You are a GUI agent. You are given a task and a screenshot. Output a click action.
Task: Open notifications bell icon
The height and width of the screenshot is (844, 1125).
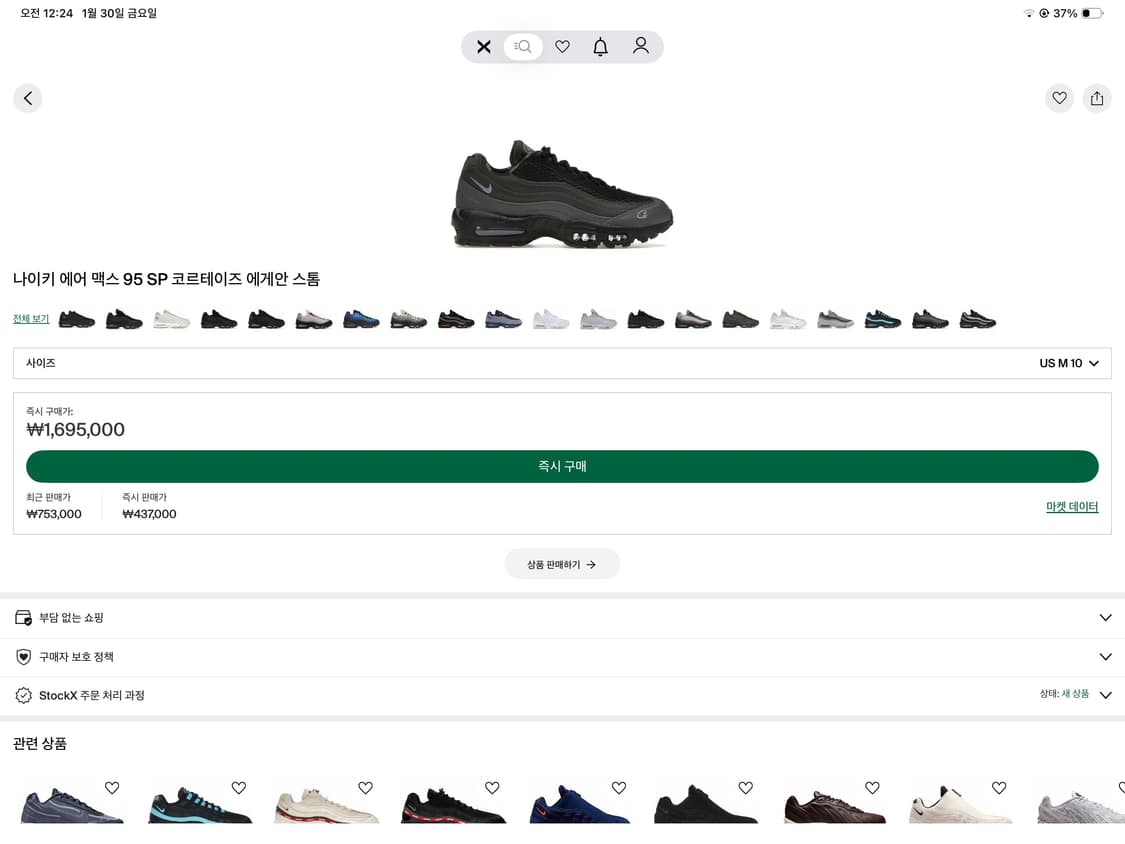point(600,47)
